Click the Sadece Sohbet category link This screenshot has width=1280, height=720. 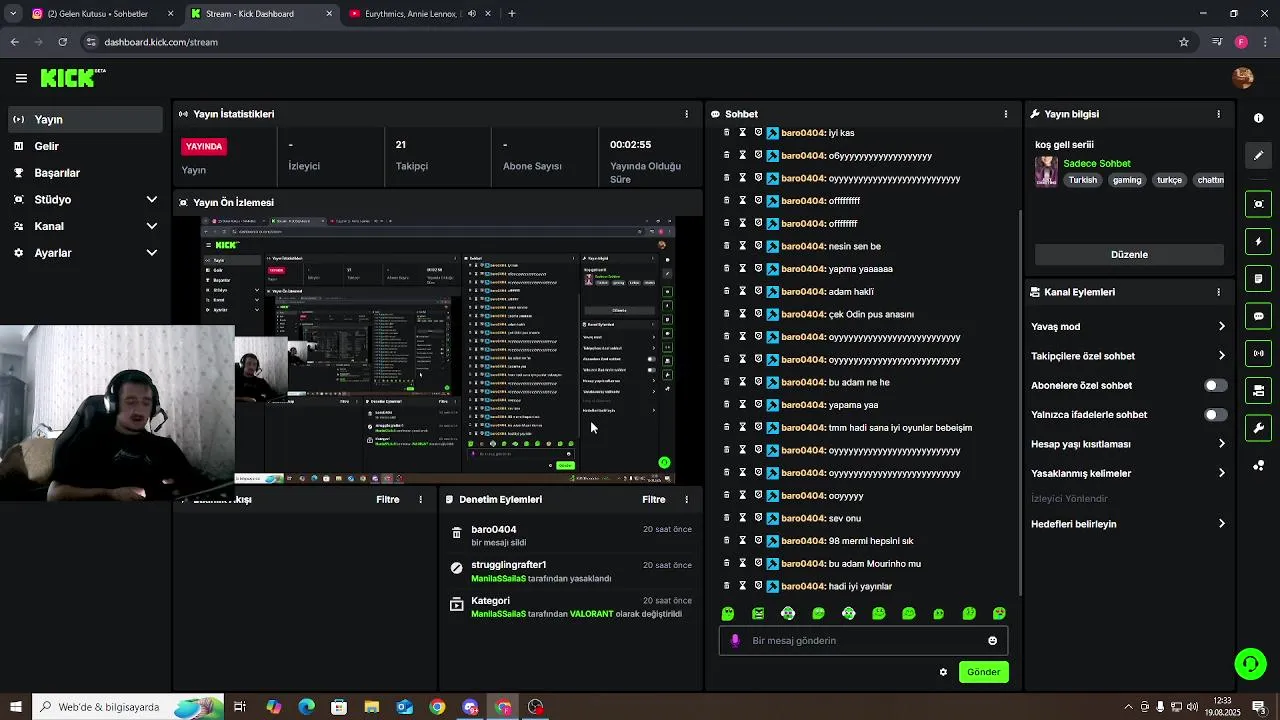1097,164
